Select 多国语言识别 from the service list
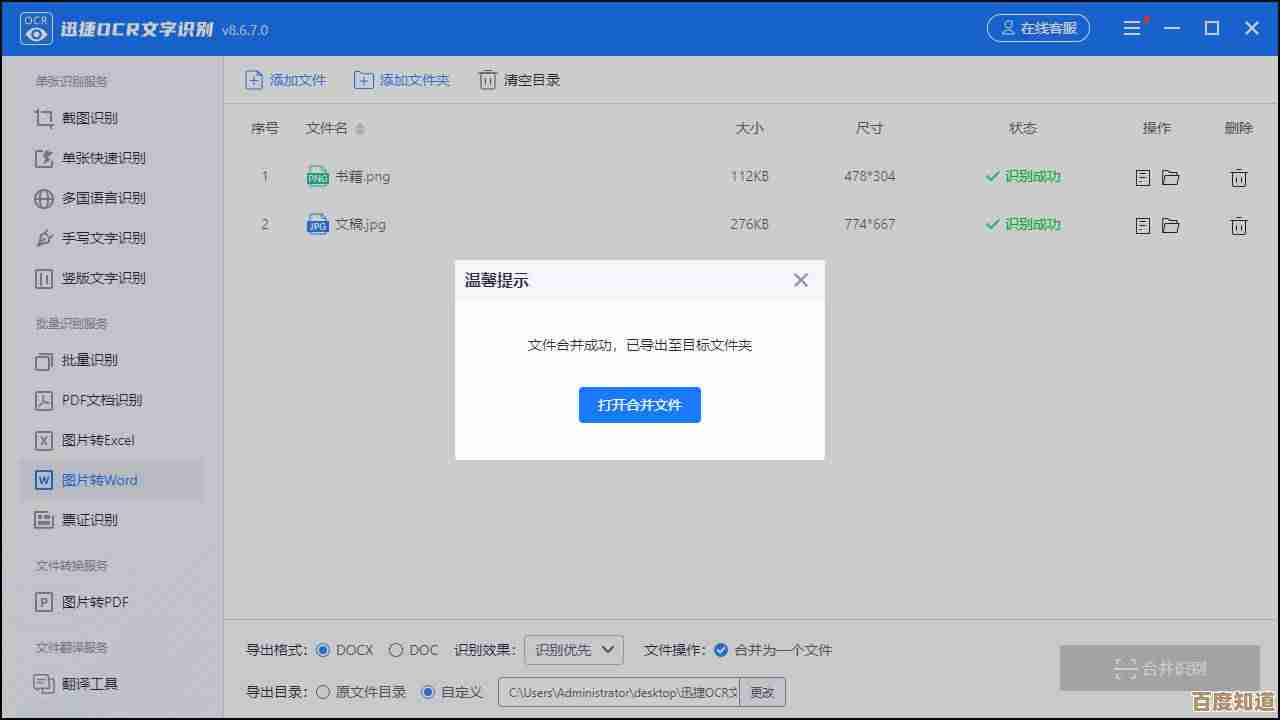This screenshot has height=720, width=1280. pos(96,198)
